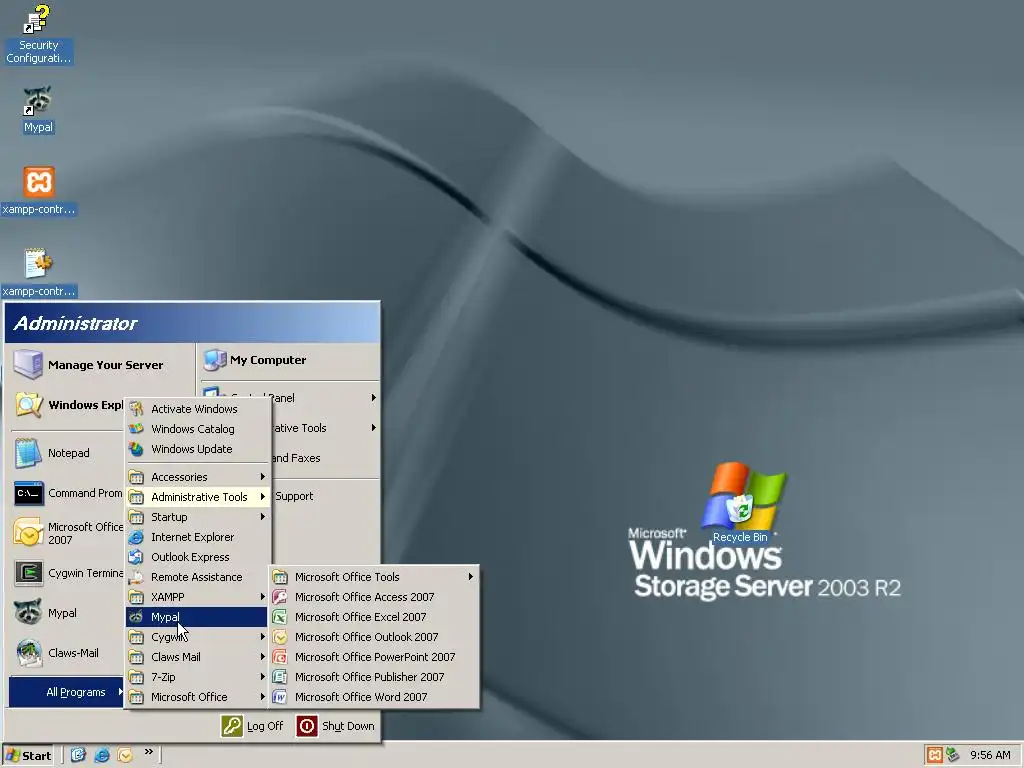Open Help and Support entry
Viewport: 1024px width, 768px height.
click(325, 496)
